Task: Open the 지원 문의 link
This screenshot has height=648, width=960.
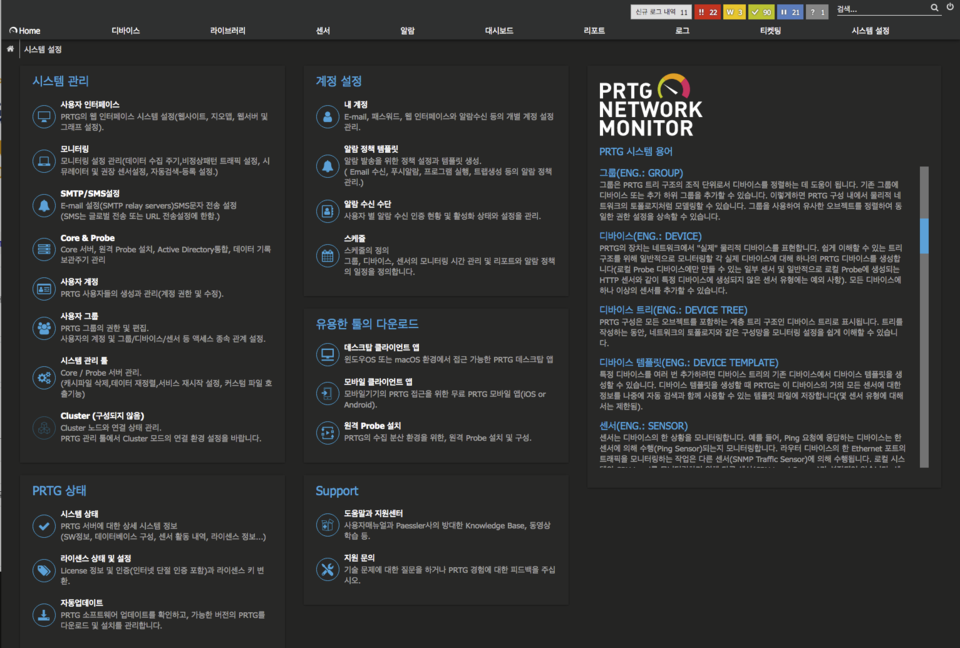Action: (x=359, y=558)
